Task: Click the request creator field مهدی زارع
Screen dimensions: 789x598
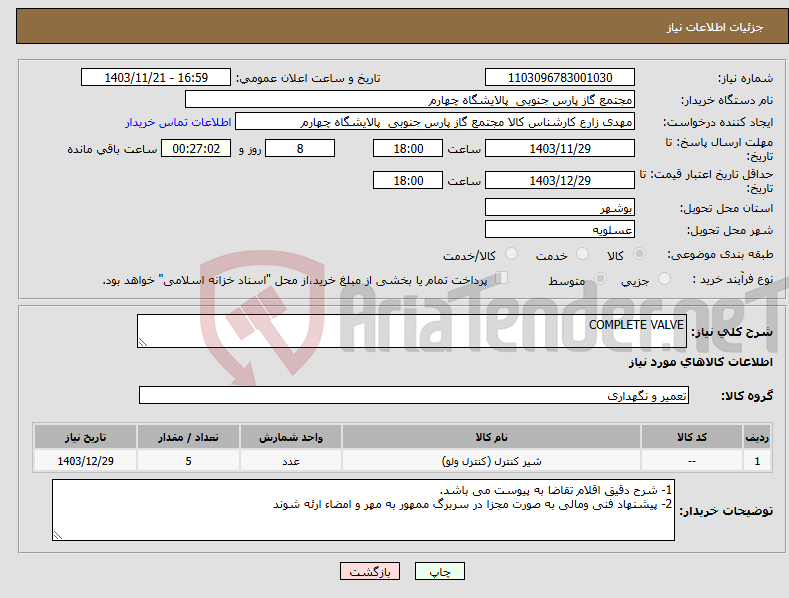Action: tap(435, 122)
